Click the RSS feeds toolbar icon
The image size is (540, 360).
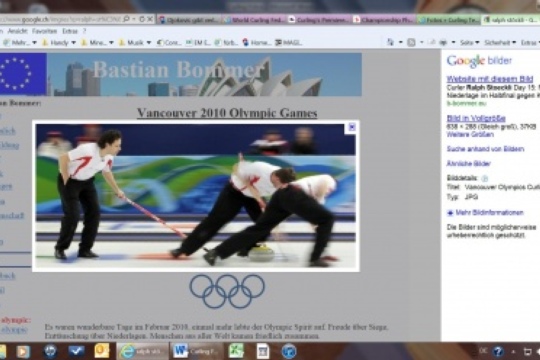point(411,42)
